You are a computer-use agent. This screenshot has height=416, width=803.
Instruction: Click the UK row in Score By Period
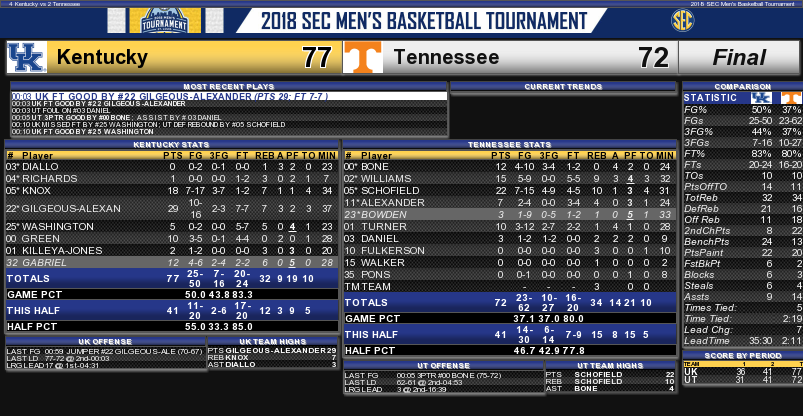(x=743, y=371)
